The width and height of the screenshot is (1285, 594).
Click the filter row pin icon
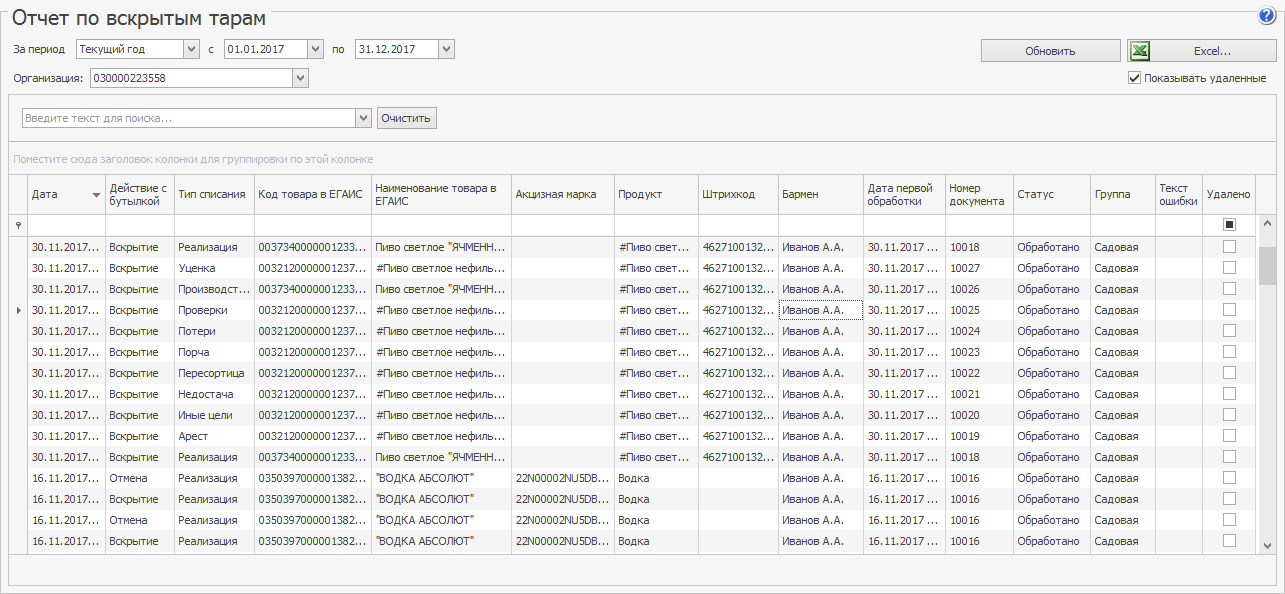(17, 226)
